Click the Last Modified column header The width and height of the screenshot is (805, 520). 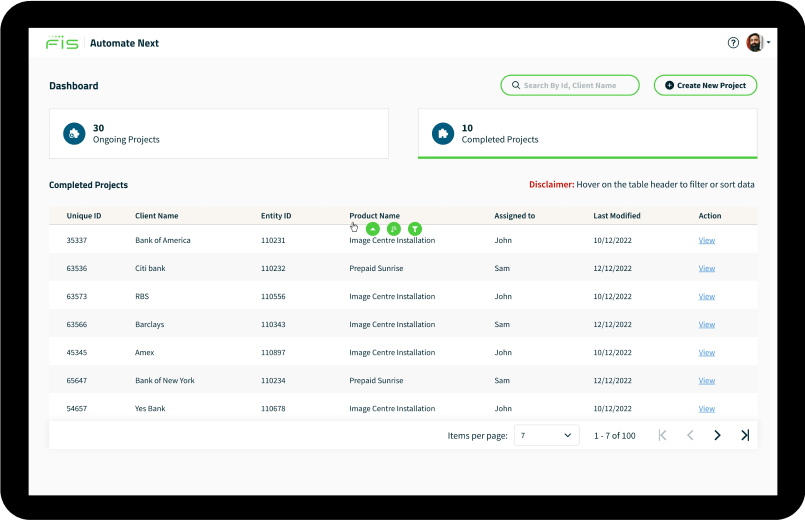[x=616, y=216]
